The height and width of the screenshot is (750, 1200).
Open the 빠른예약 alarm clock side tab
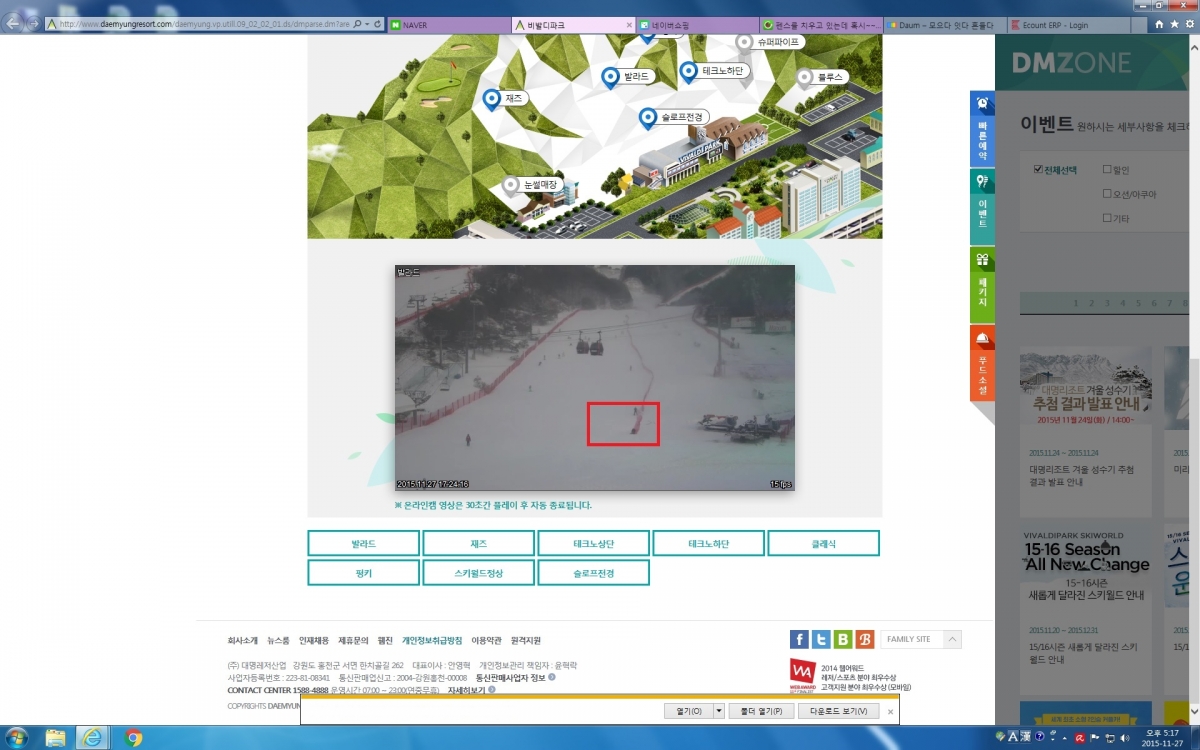982,128
